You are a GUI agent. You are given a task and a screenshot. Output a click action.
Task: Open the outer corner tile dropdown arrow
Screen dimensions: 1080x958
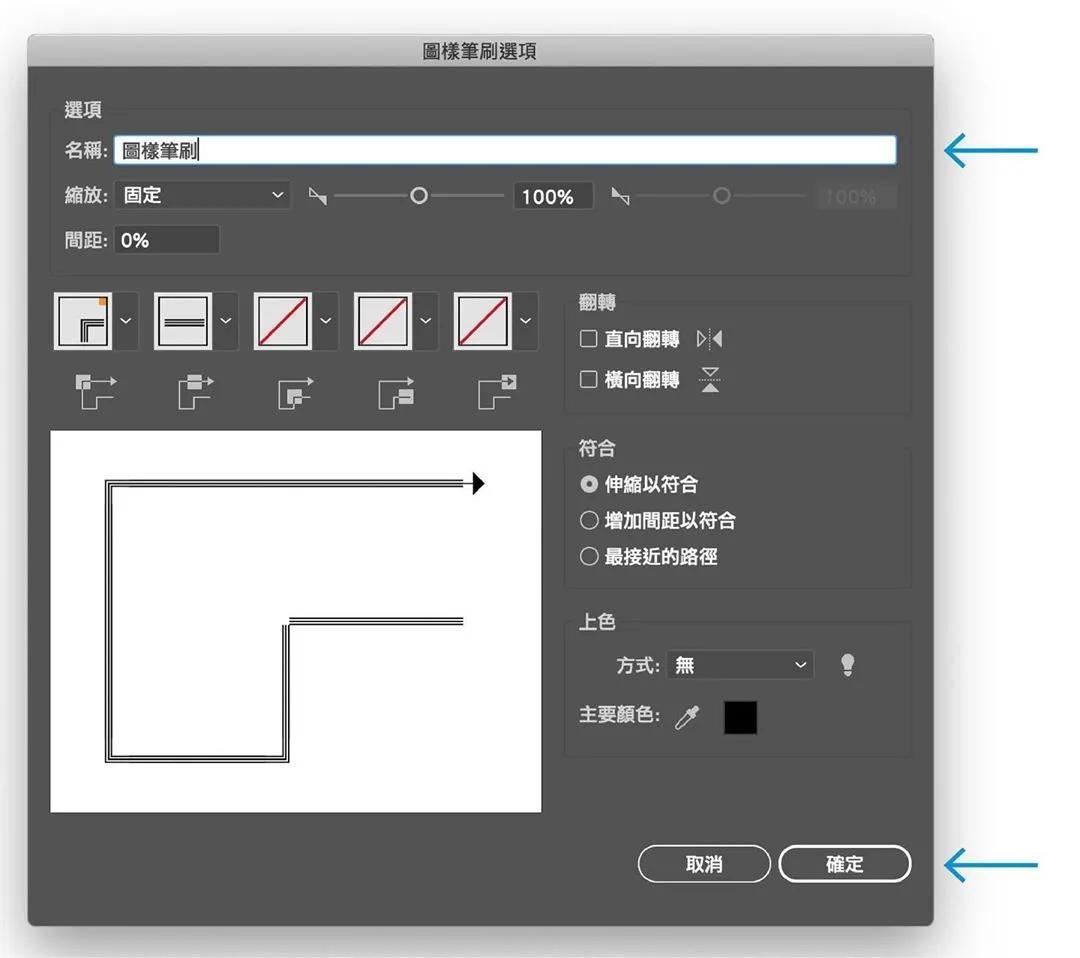click(x=126, y=321)
